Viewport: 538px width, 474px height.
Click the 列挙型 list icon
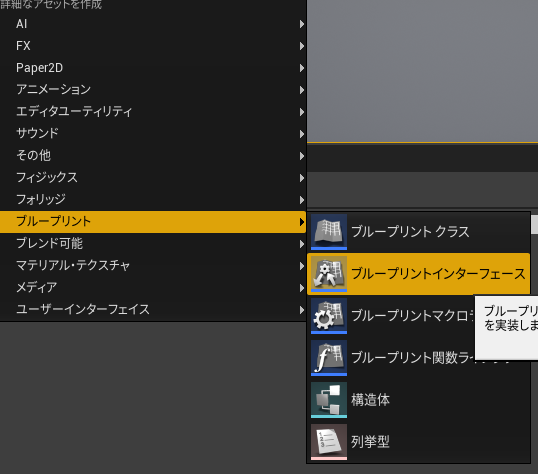point(329,442)
